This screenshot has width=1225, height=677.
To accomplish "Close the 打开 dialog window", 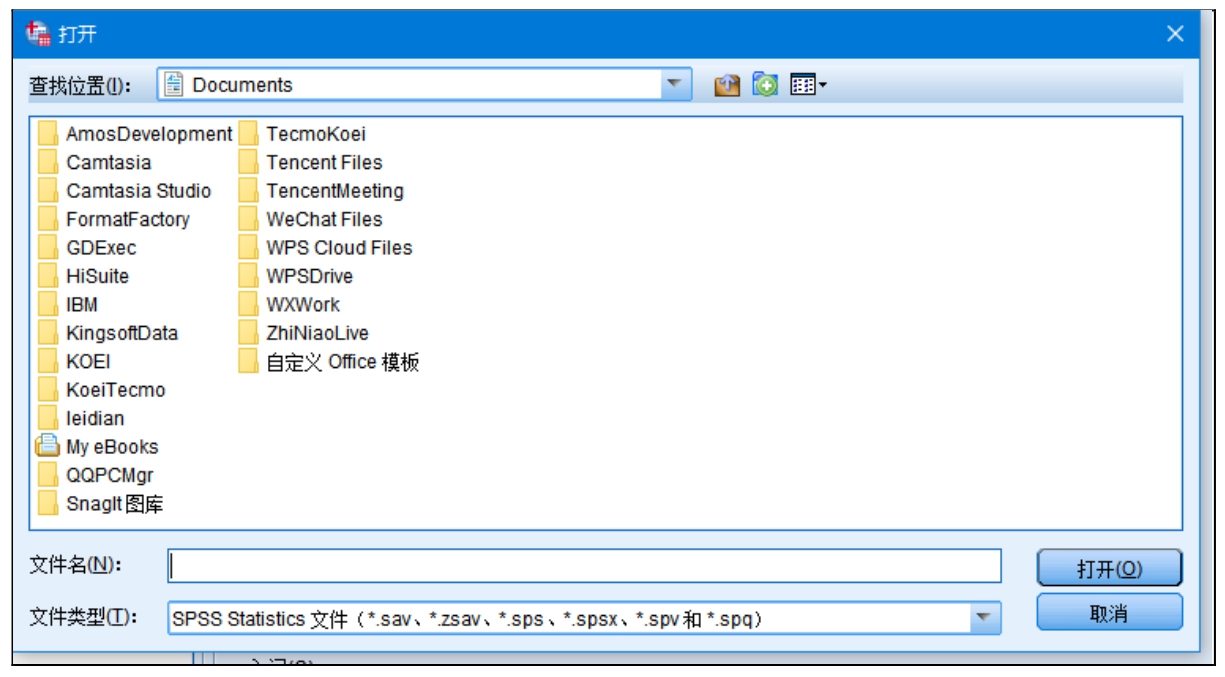I will (1175, 34).
